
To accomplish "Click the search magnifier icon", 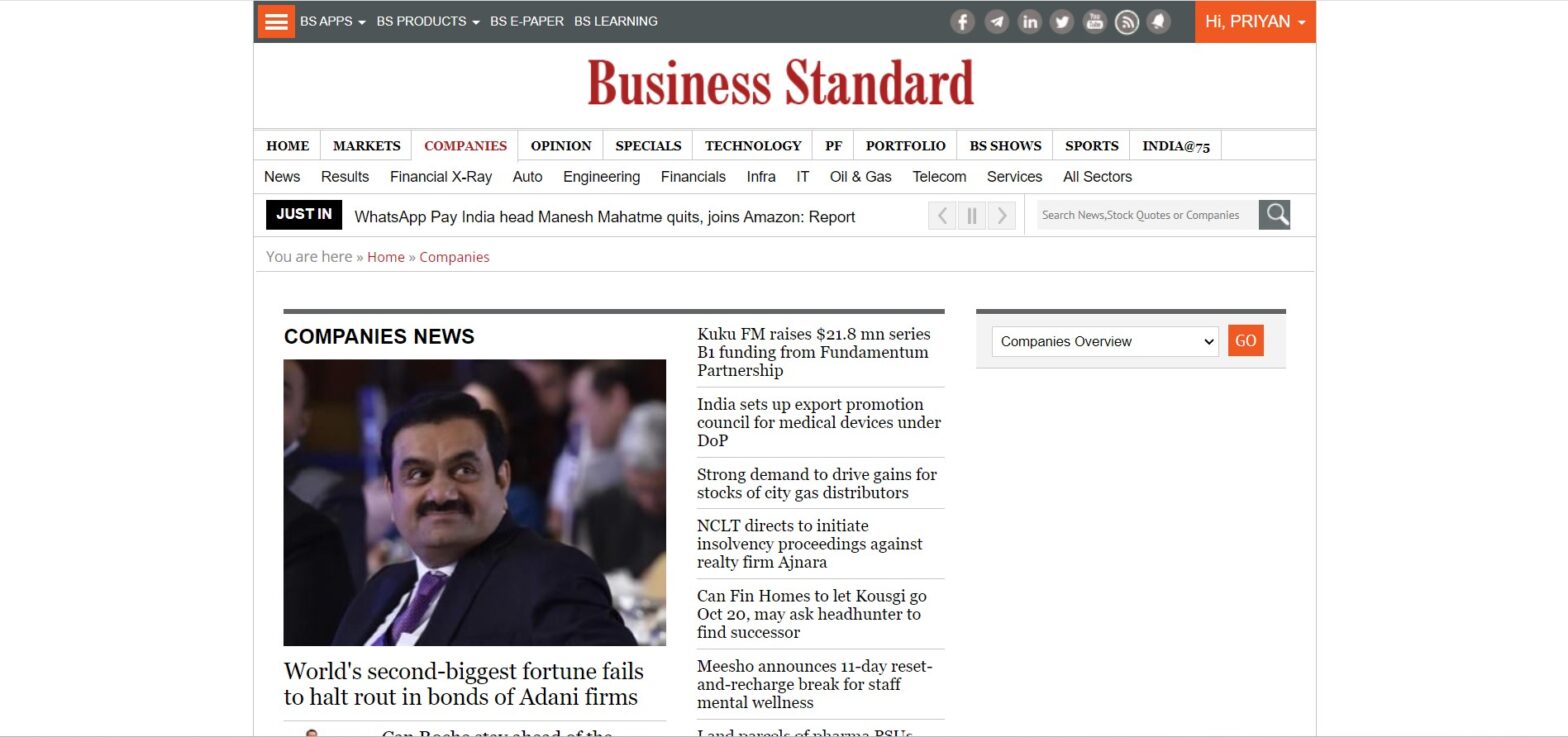I will 1274,214.
